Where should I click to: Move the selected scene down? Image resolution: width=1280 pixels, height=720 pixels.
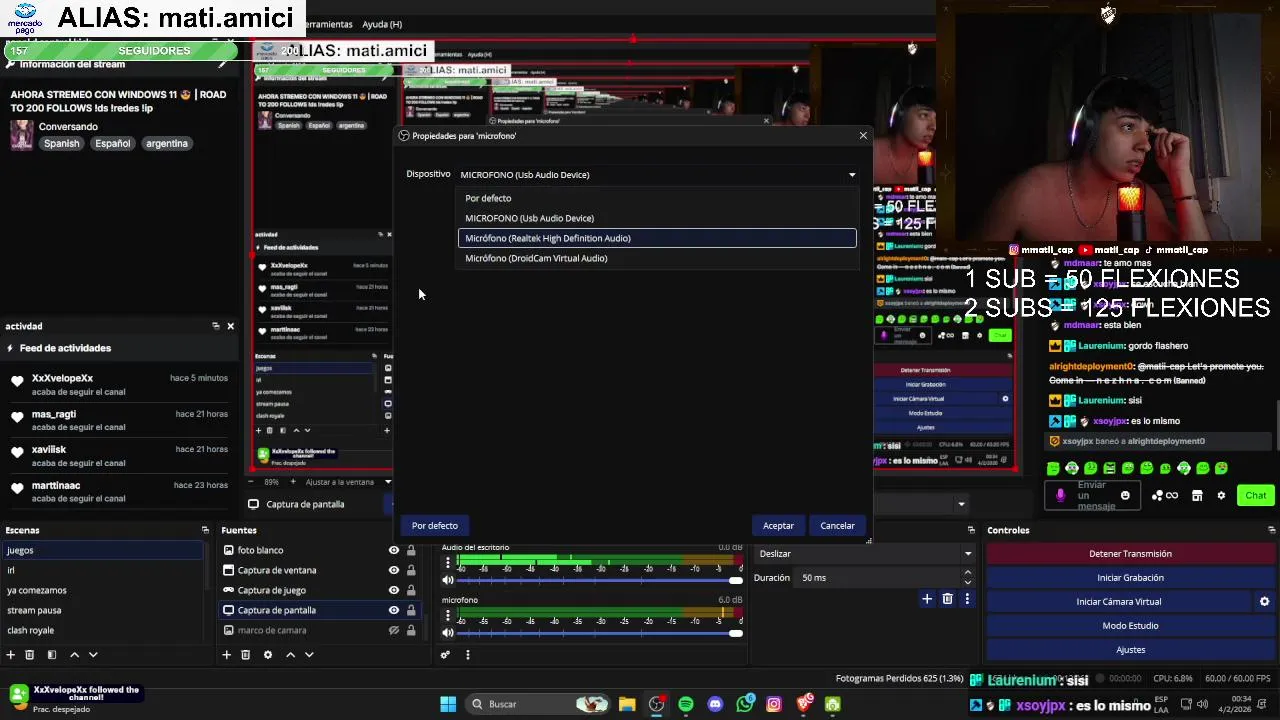click(93, 655)
